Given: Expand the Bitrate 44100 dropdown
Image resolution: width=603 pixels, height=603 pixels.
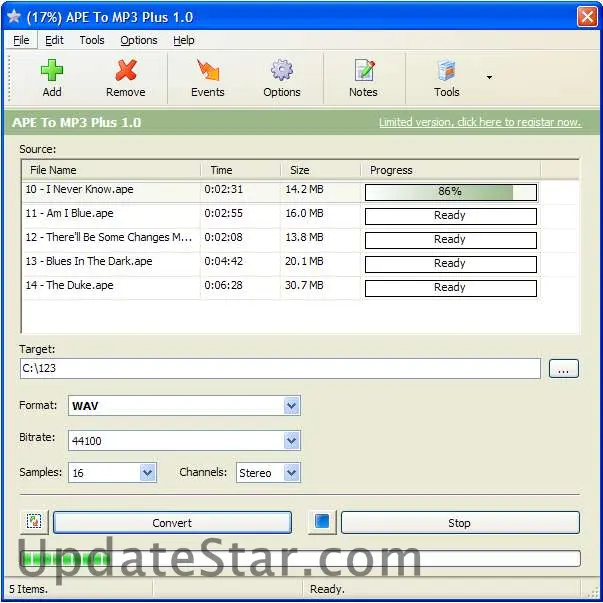Looking at the screenshot, I should click(292, 441).
